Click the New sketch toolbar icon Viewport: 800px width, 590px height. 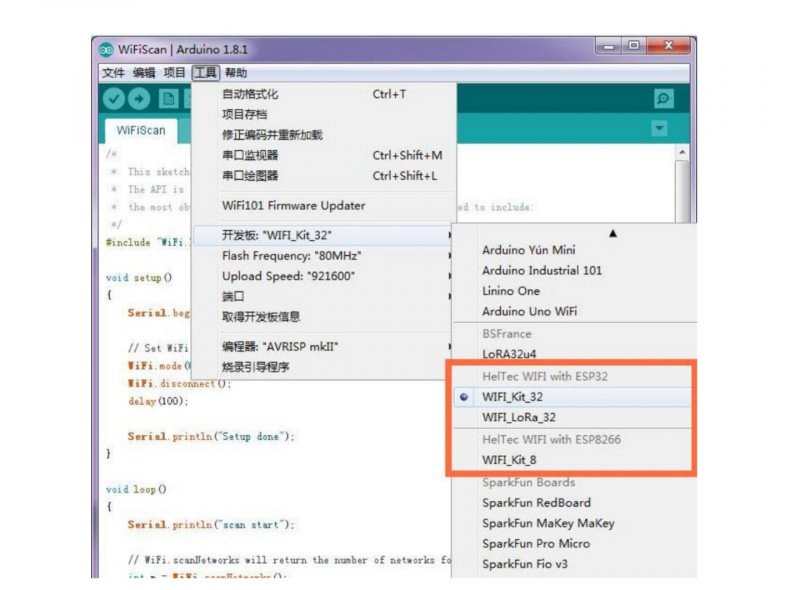168,99
